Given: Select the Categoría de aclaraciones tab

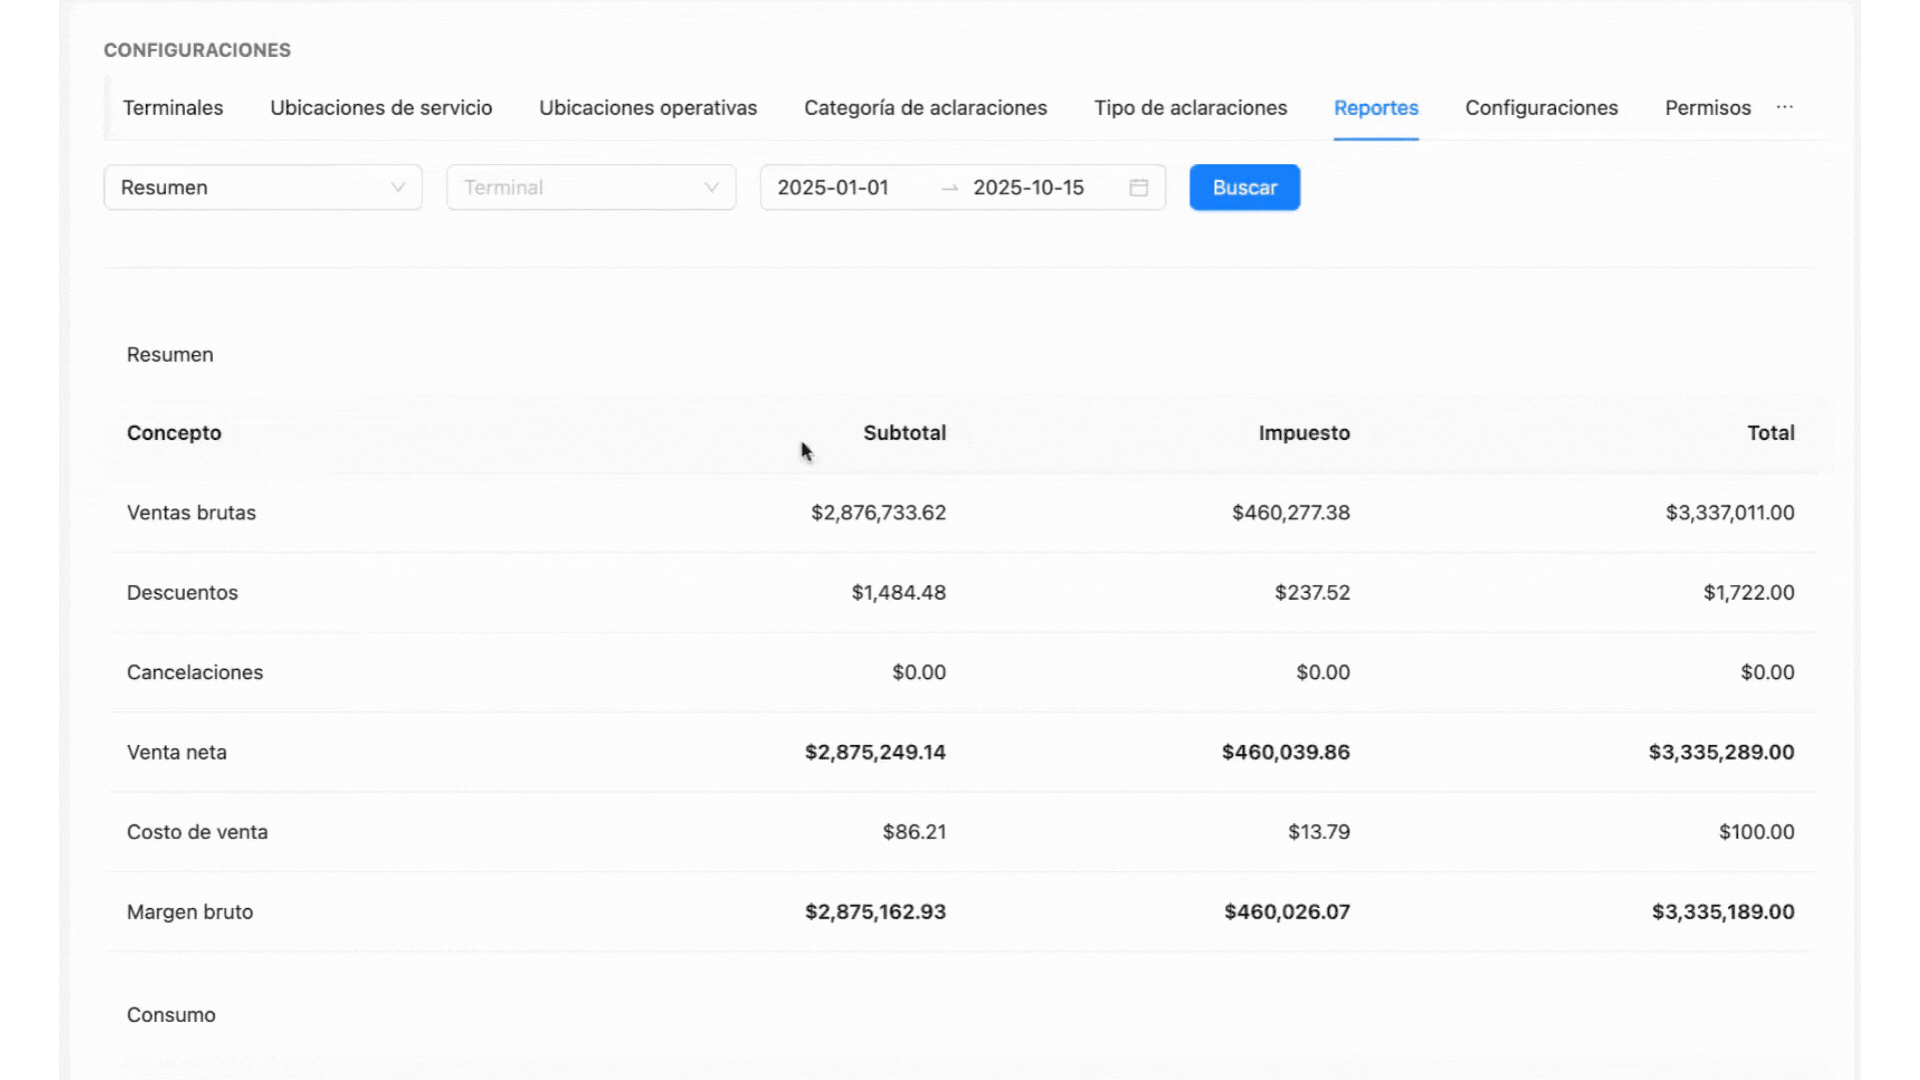Looking at the screenshot, I should pyautogui.click(x=925, y=108).
